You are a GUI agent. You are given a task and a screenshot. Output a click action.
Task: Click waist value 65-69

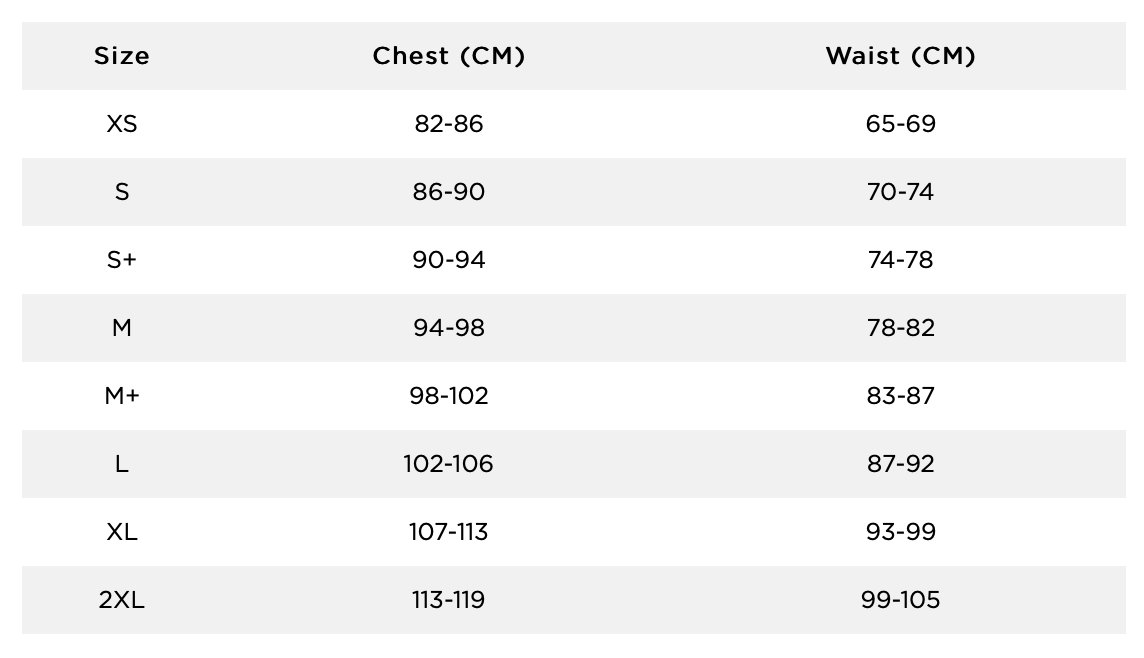pos(900,124)
